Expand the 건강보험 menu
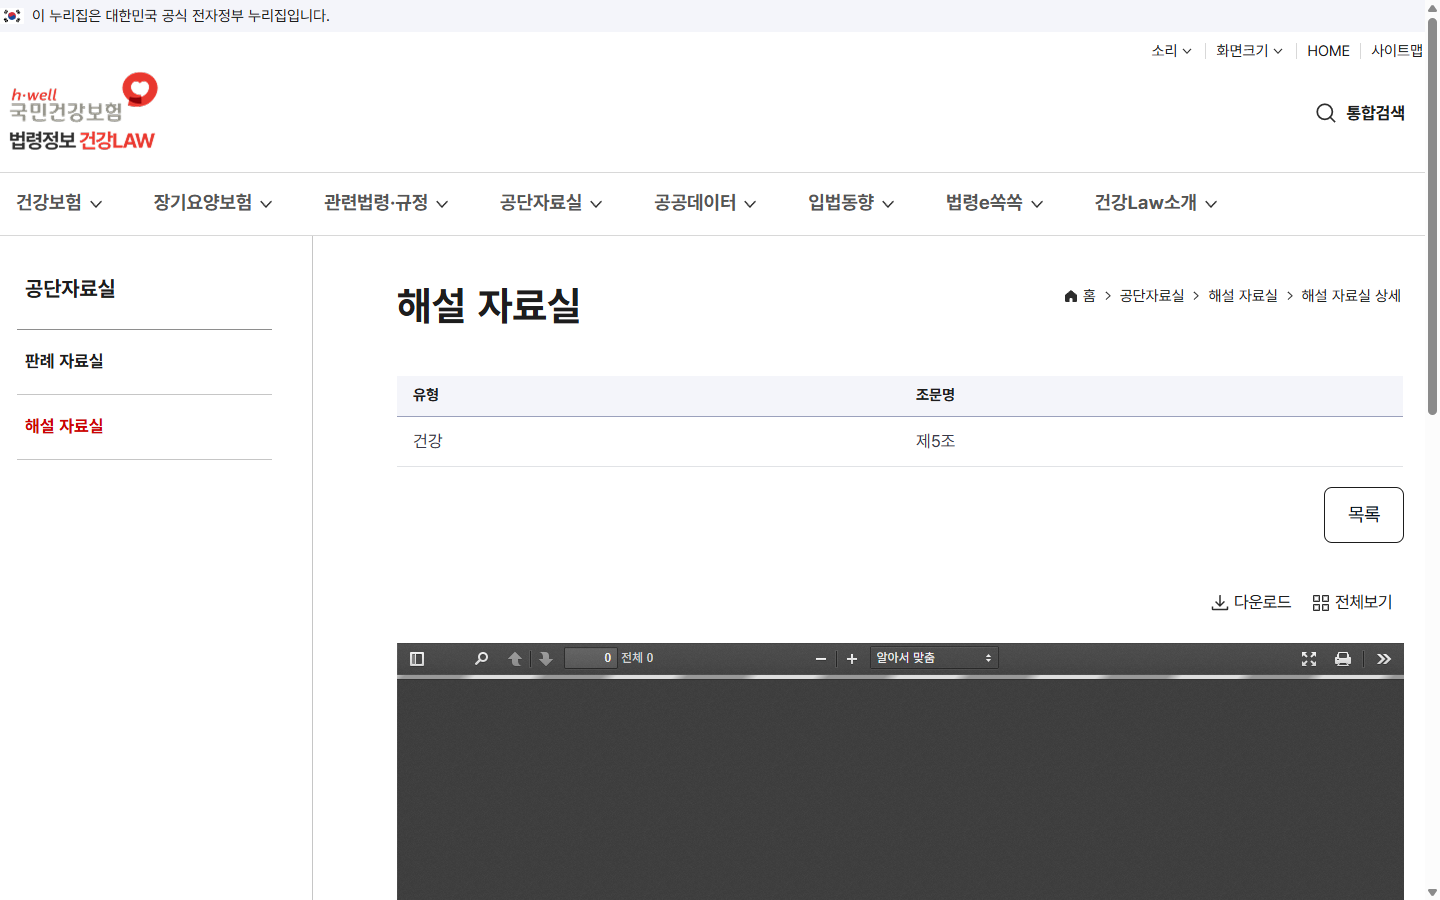Image resolution: width=1440 pixels, height=900 pixels. click(59, 203)
